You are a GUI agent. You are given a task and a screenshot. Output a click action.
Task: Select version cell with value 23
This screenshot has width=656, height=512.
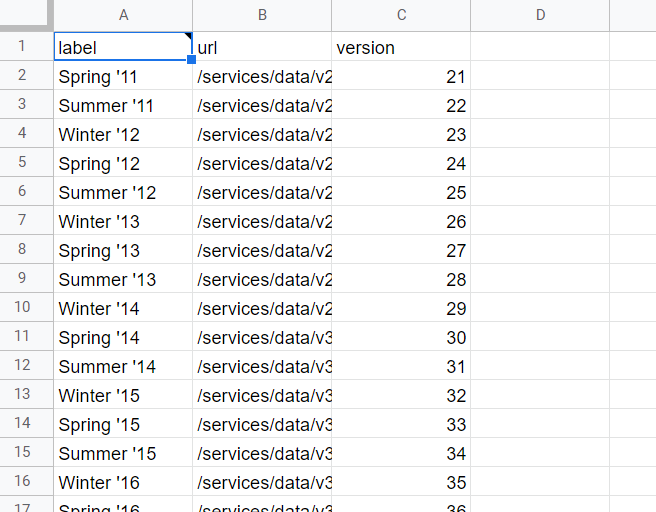[401, 133]
